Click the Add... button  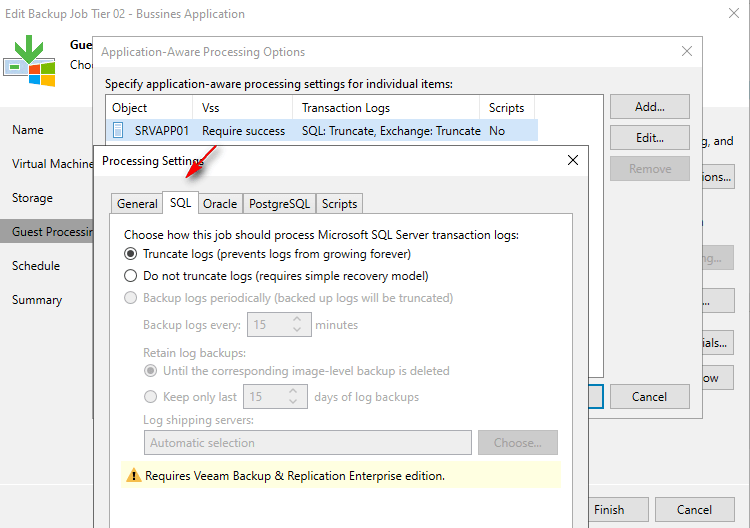(x=649, y=107)
